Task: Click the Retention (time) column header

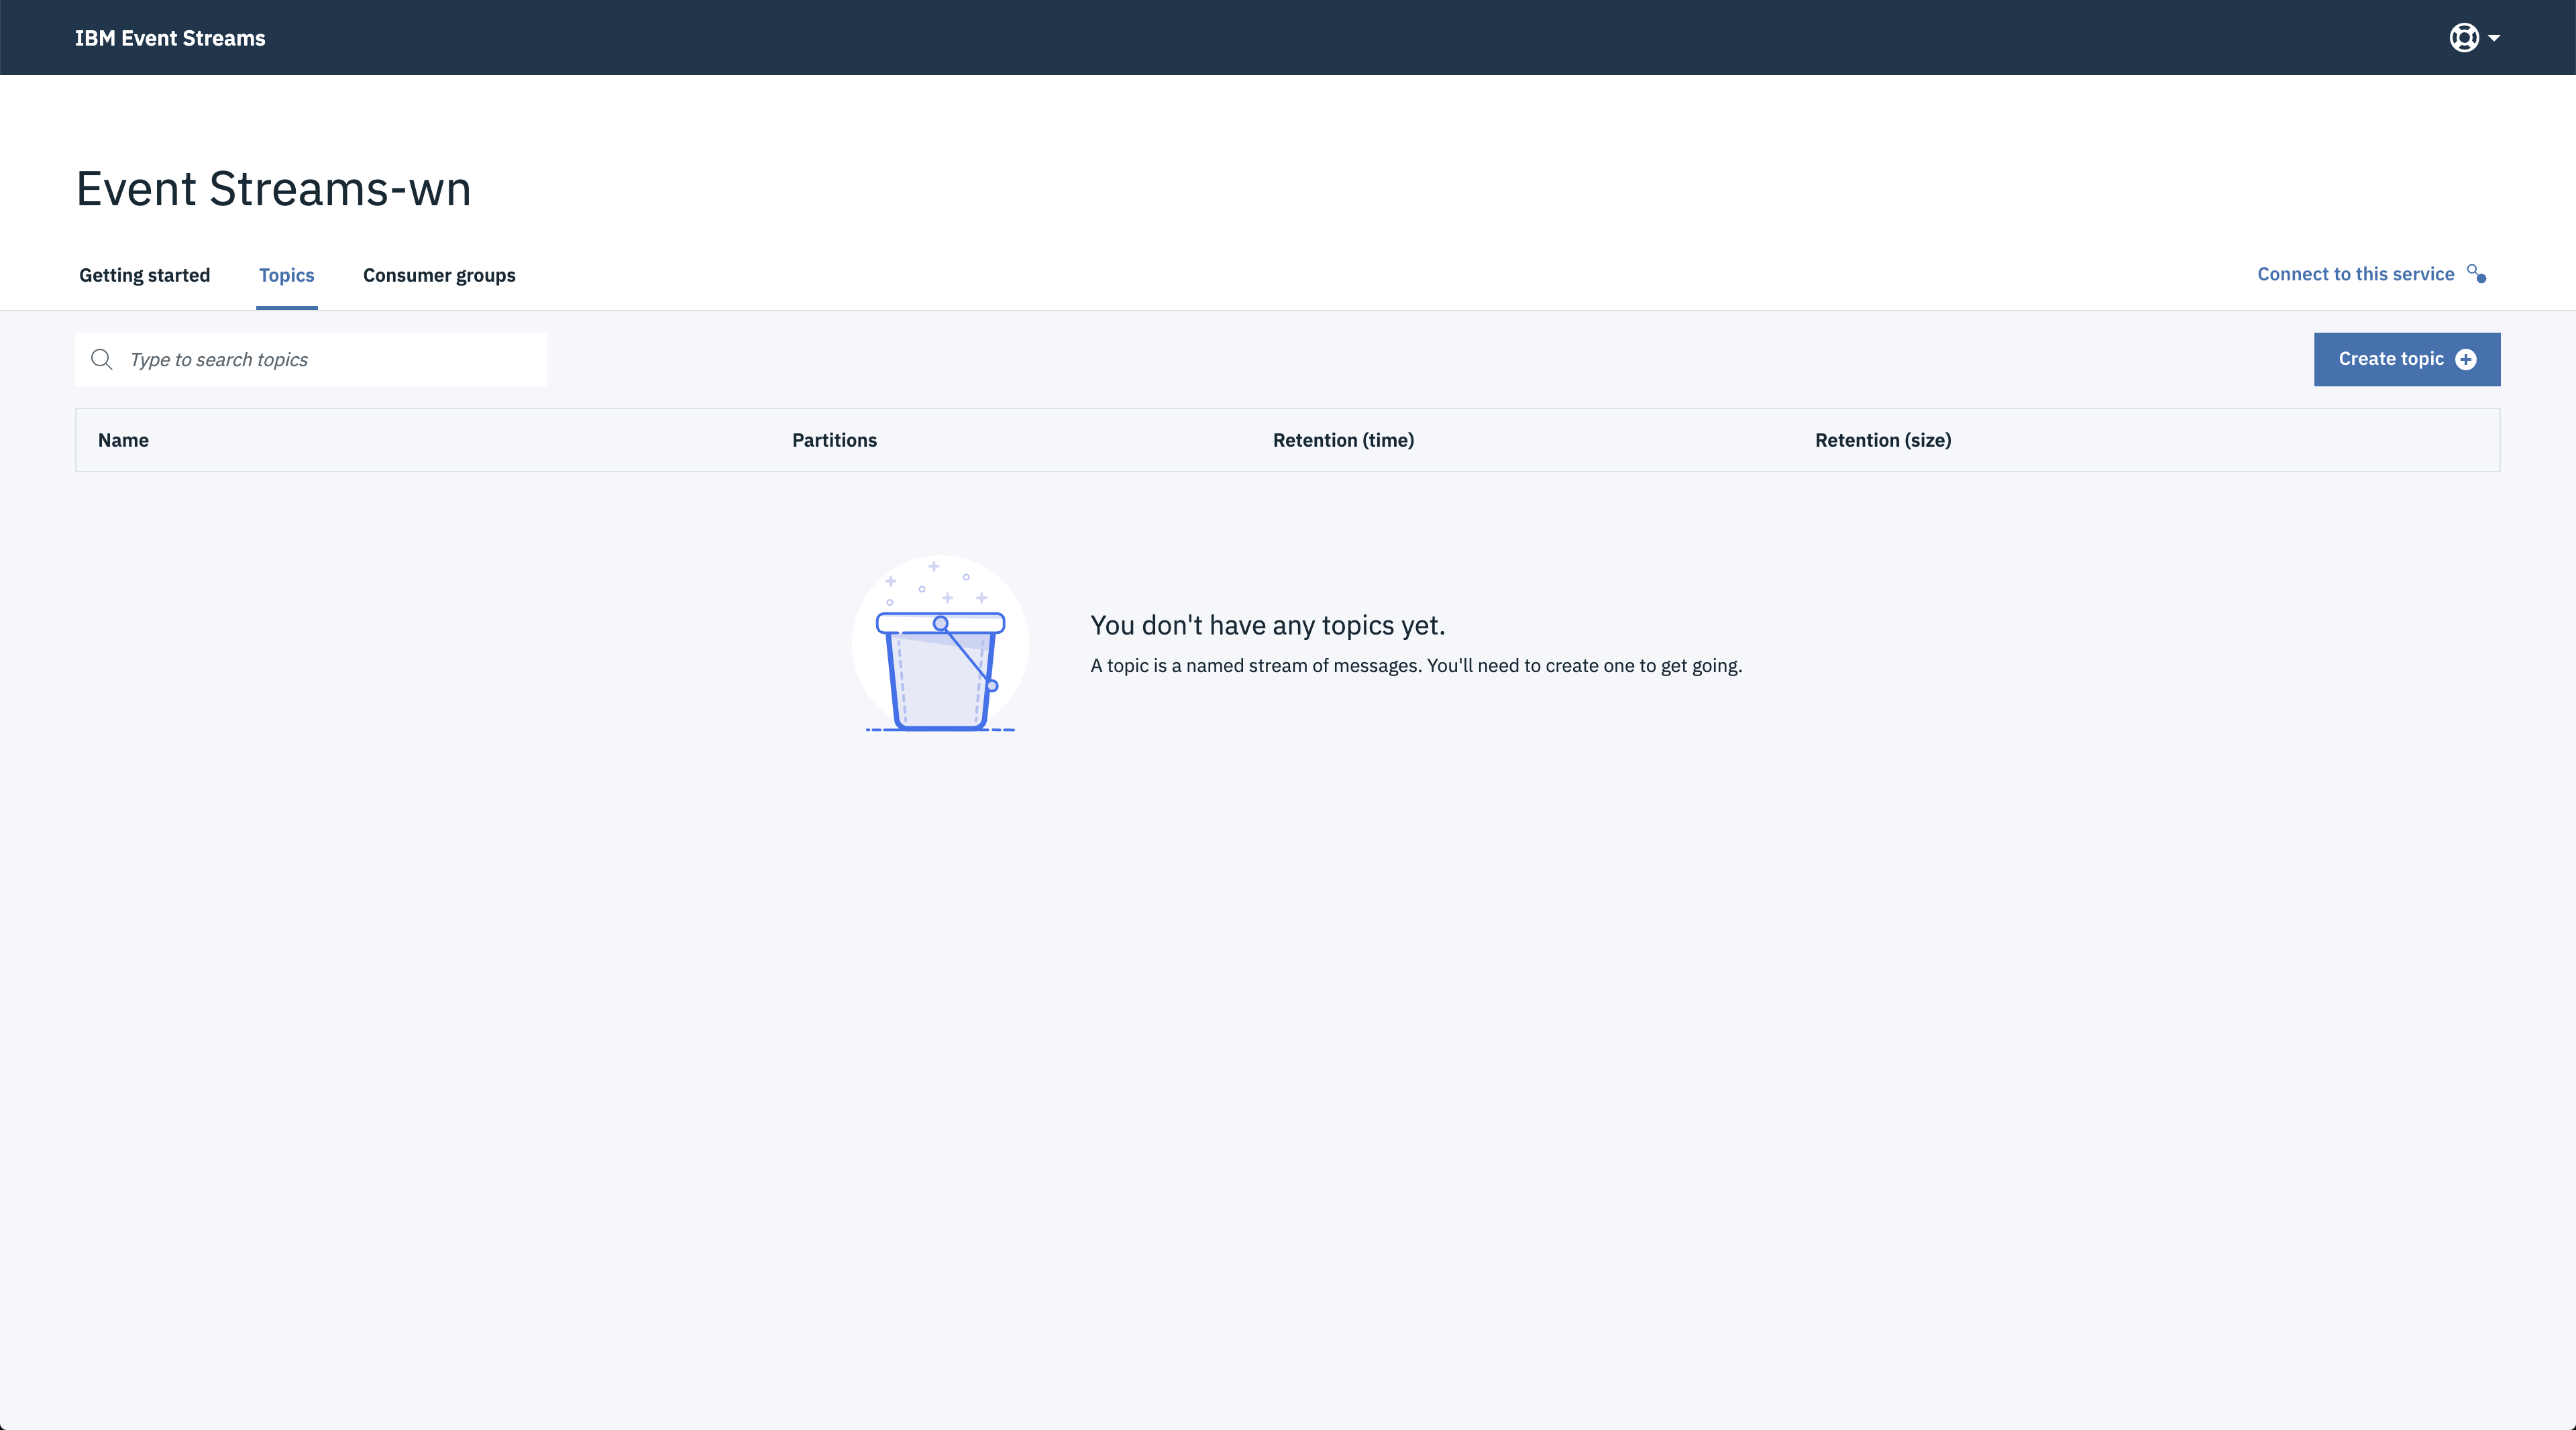Action: [1342, 440]
